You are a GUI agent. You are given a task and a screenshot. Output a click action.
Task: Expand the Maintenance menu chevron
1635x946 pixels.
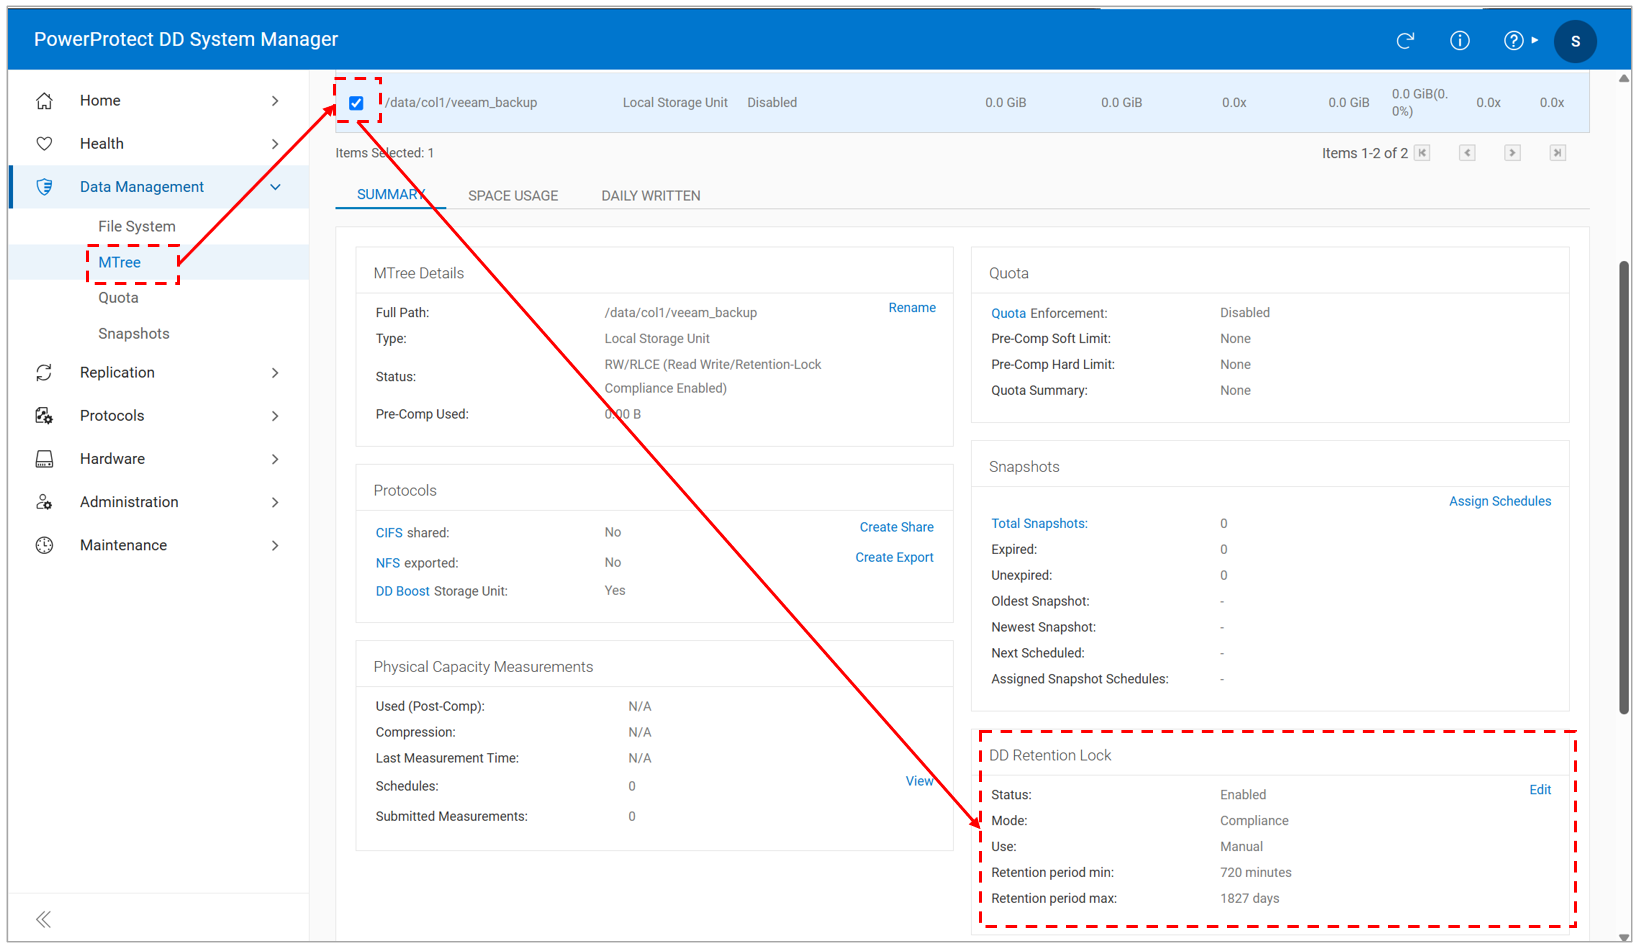pos(275,545)
